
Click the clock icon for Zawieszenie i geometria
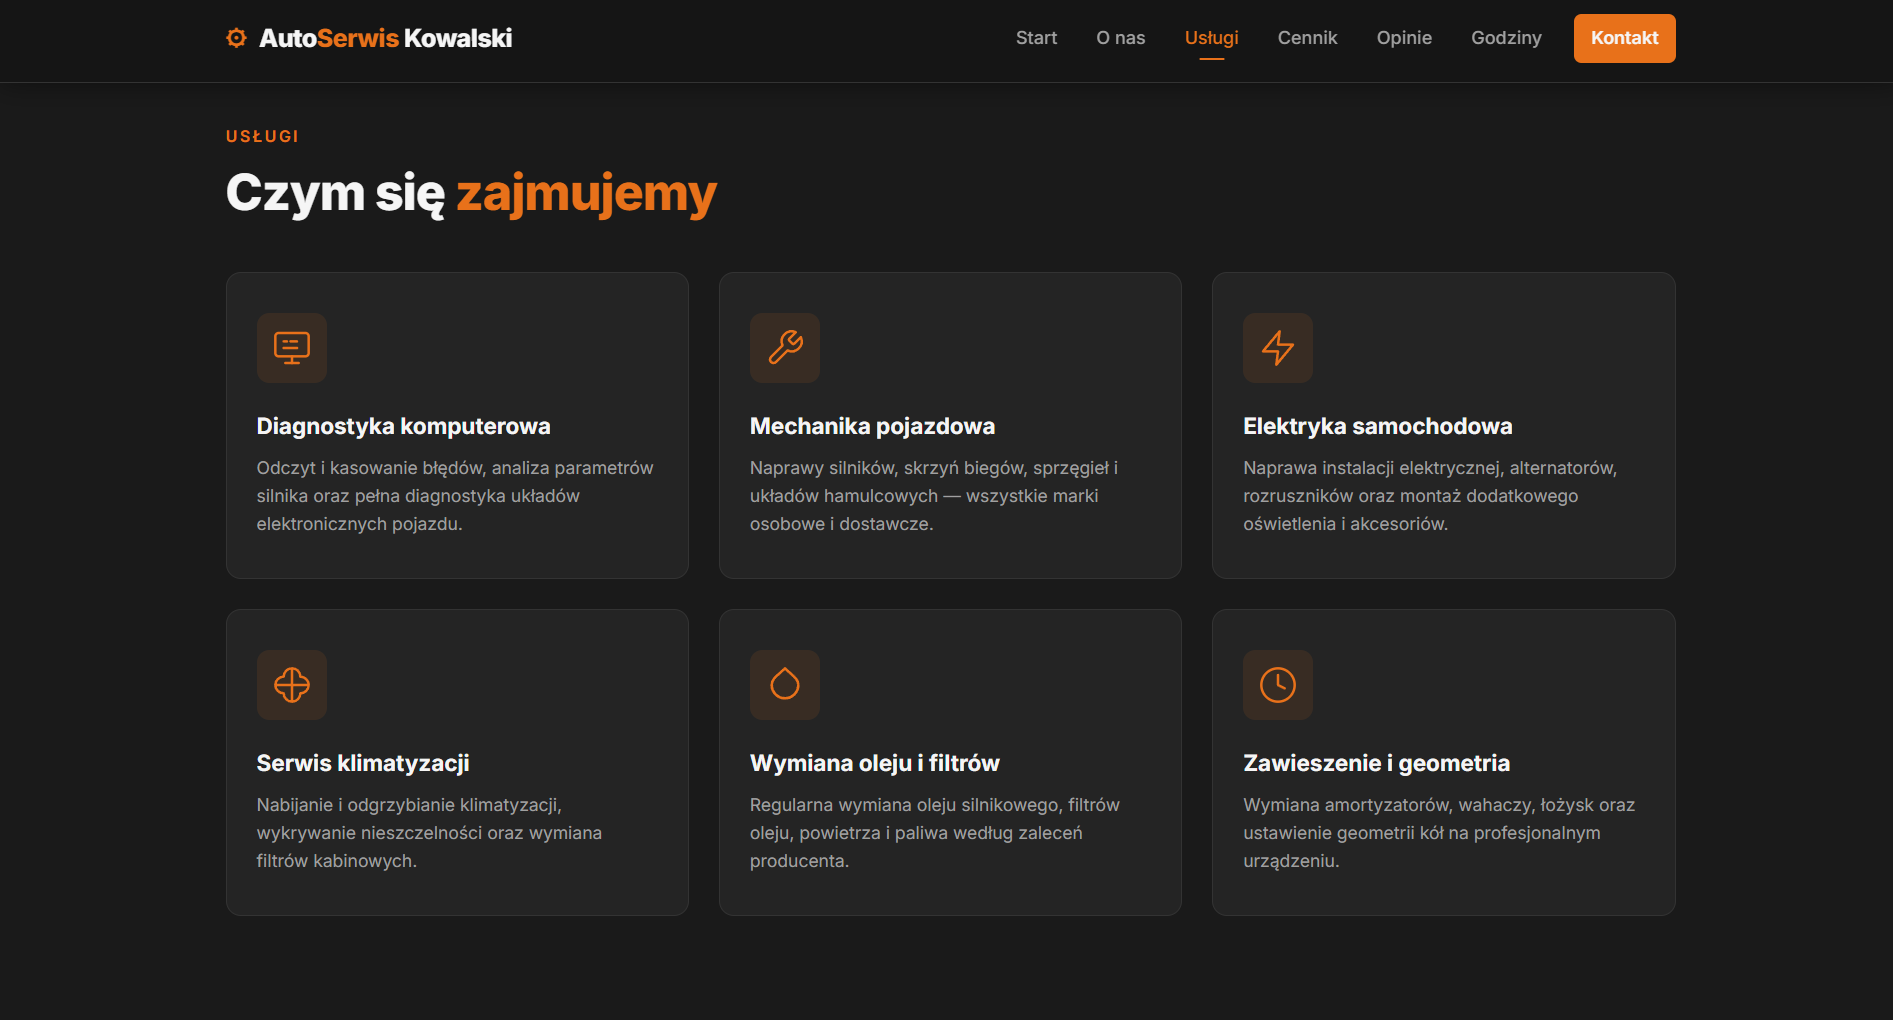1278,685
